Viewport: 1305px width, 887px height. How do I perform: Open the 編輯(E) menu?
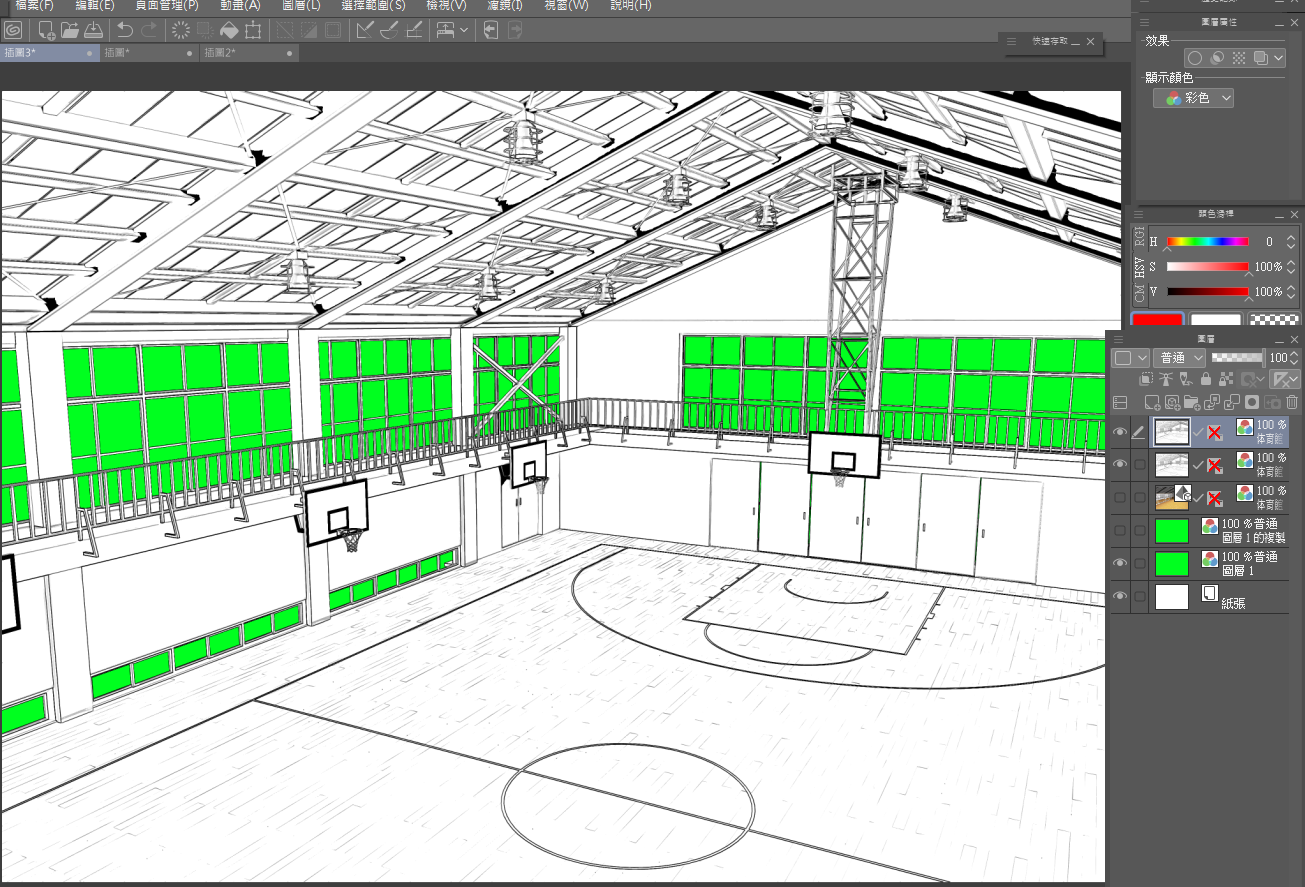95,5
